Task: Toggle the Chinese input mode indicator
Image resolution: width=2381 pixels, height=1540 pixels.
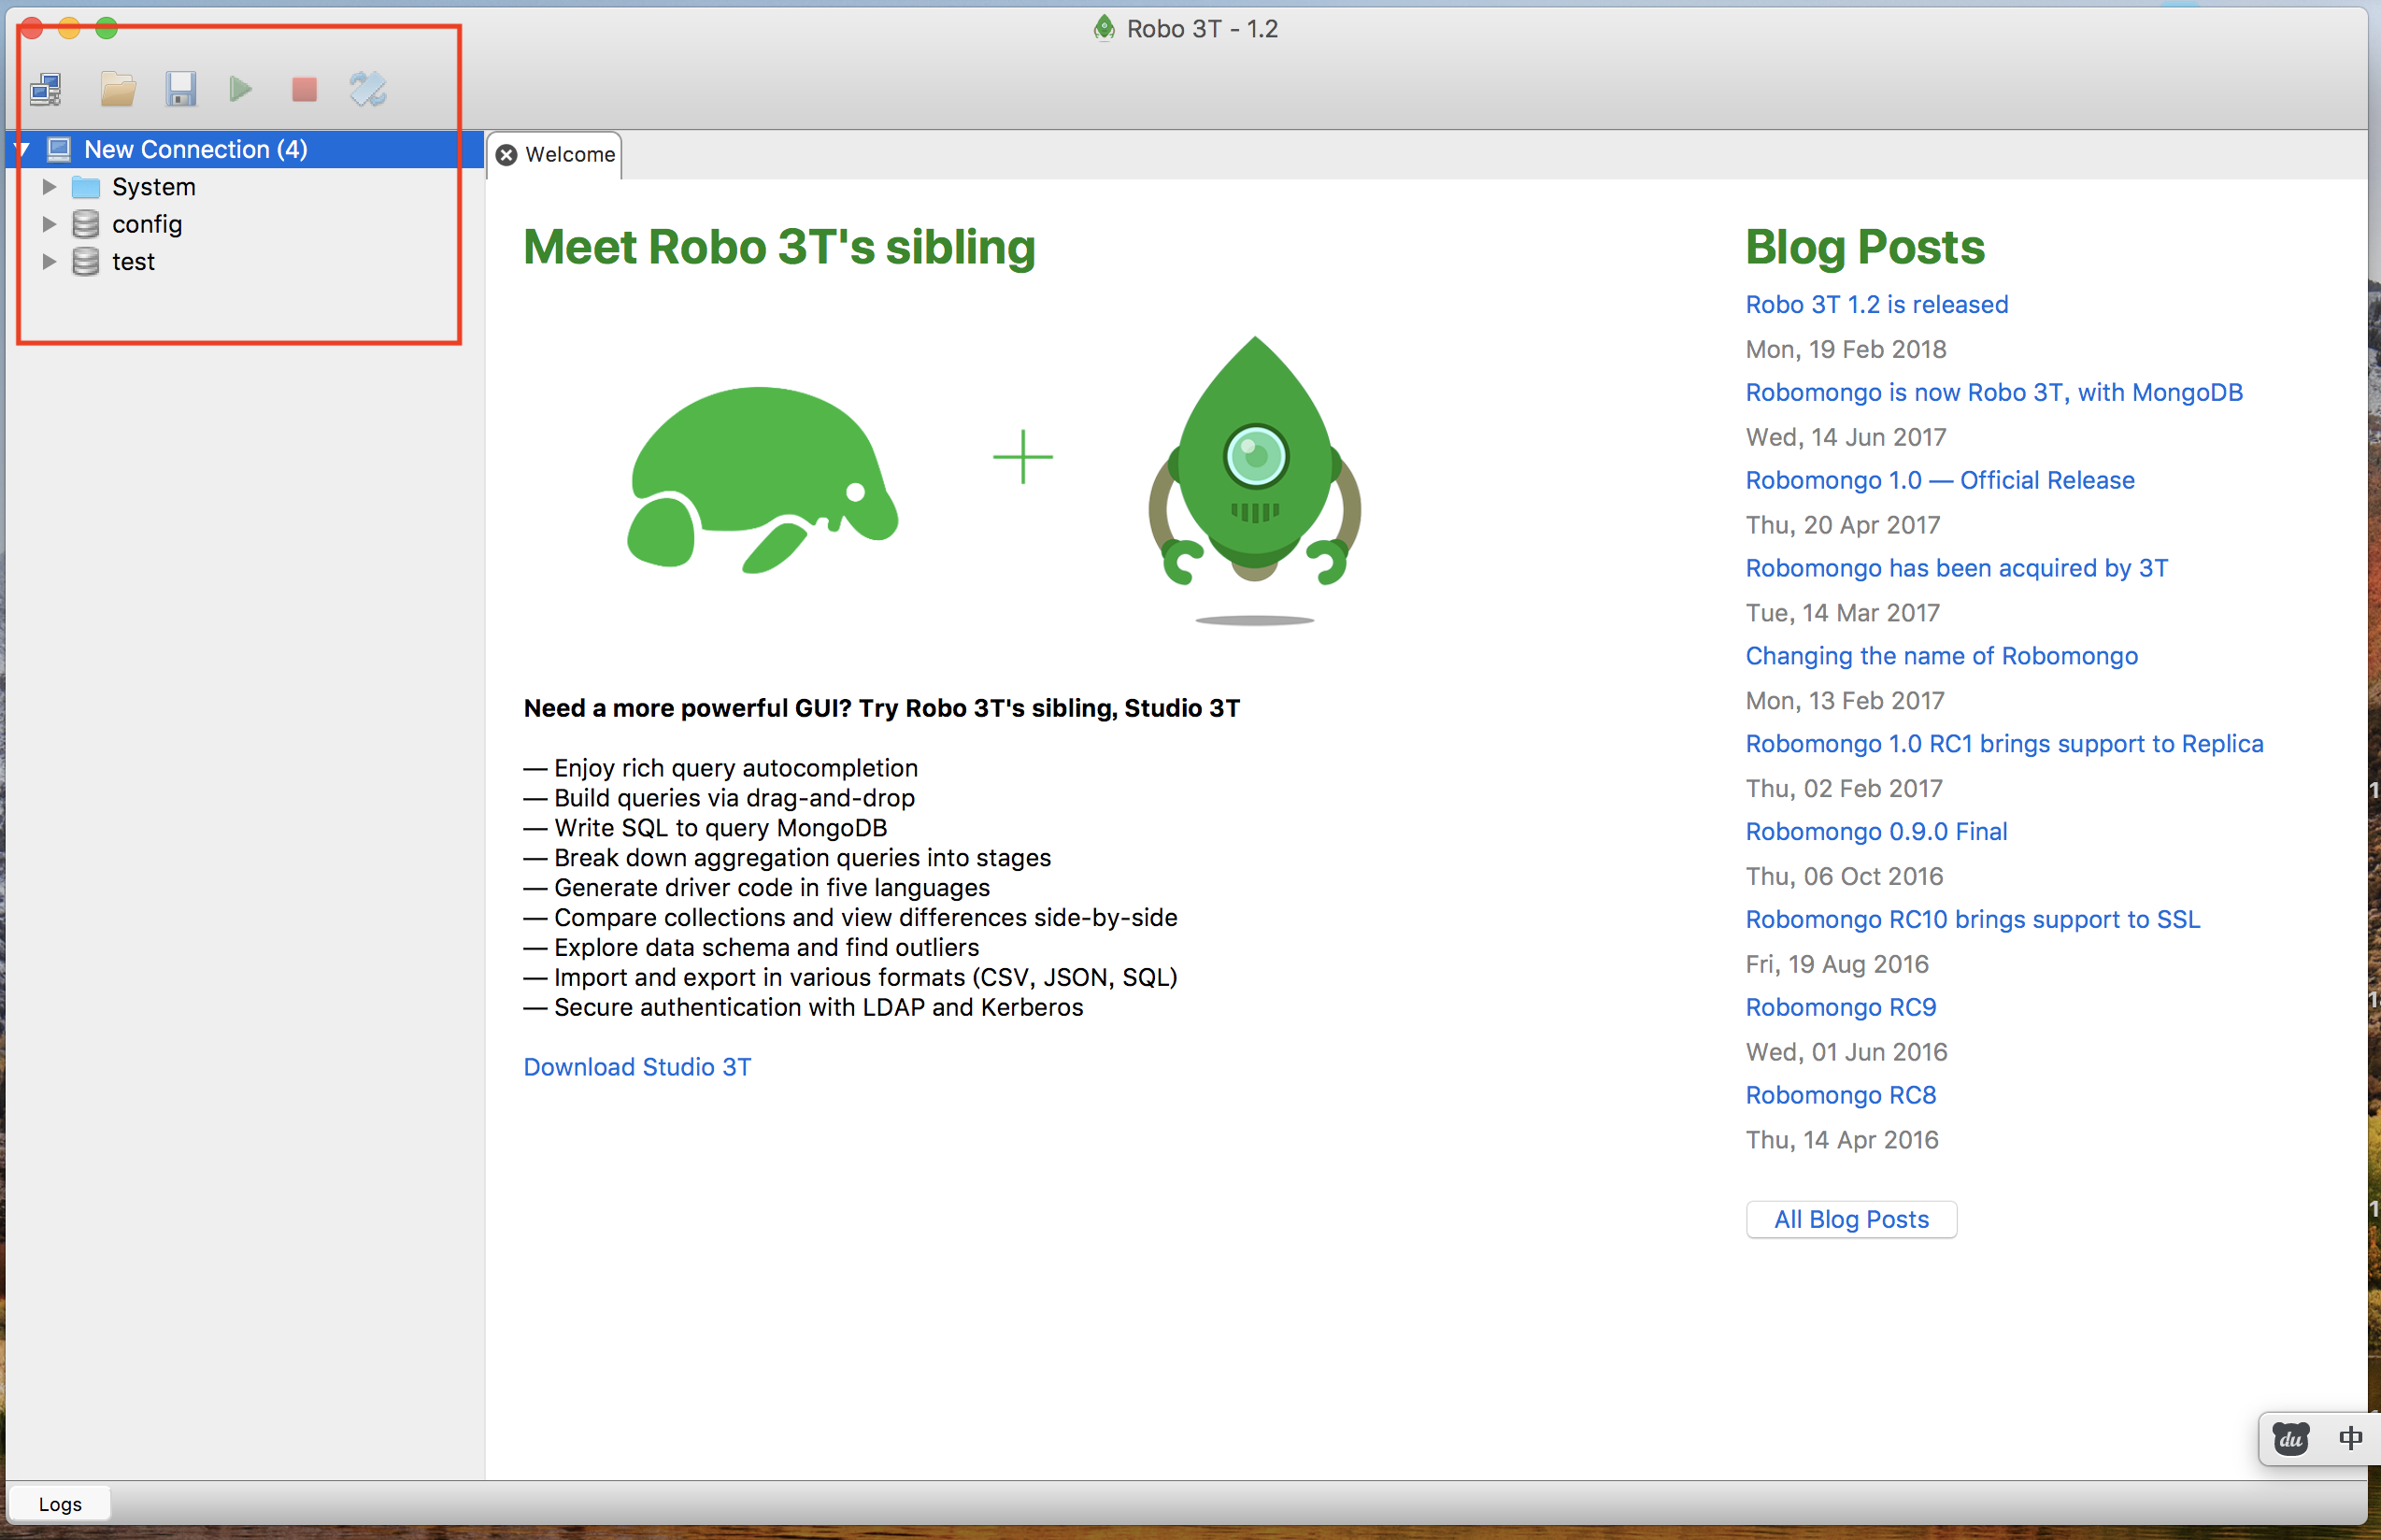Action: (x=2351, y=1438)
